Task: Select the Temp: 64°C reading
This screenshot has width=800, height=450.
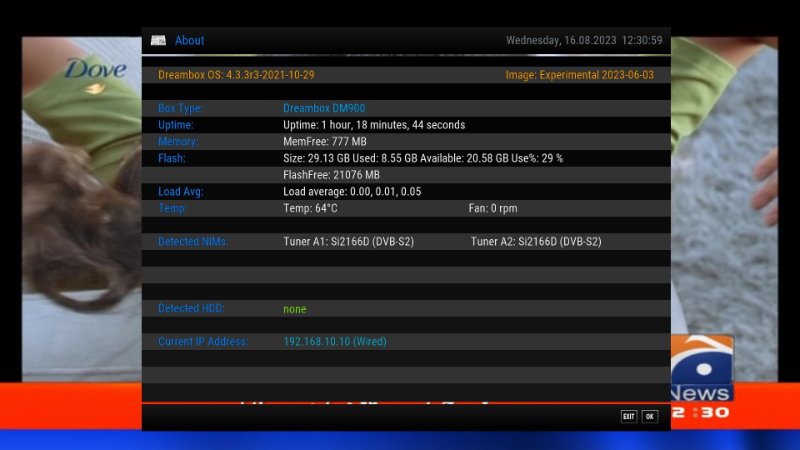Action: [x=310, y=208]
